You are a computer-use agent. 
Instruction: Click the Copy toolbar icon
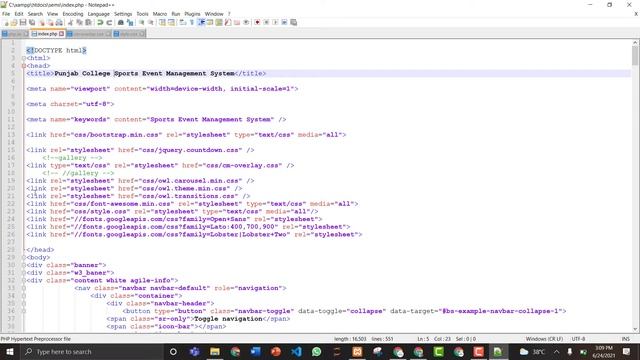(79, 22)
